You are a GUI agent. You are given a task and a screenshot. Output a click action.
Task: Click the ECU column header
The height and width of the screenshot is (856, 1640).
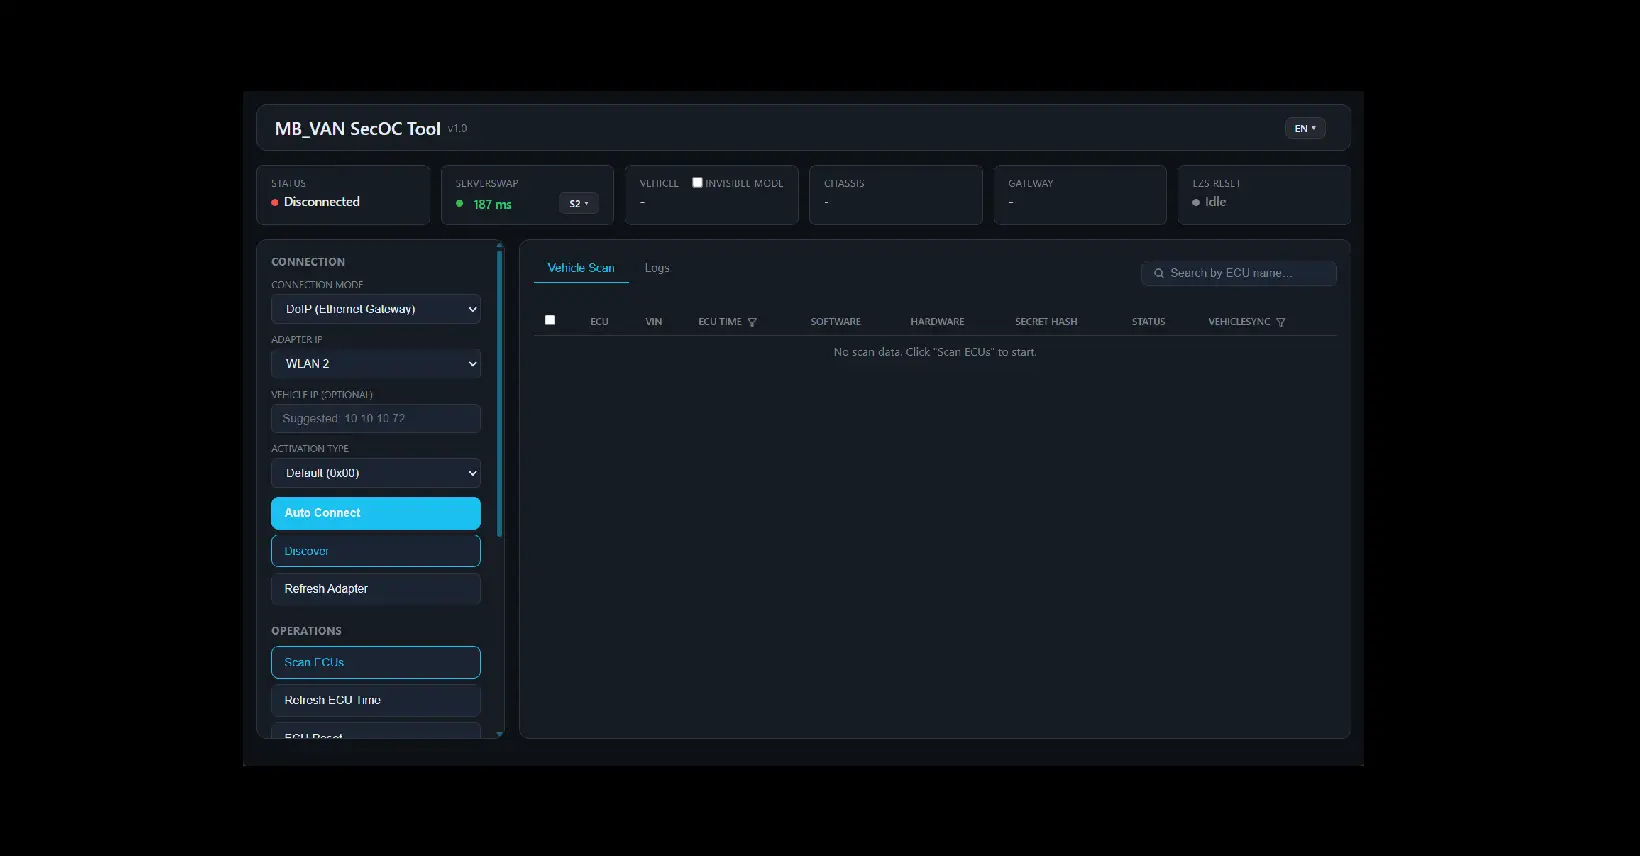[x=599, y=322]
